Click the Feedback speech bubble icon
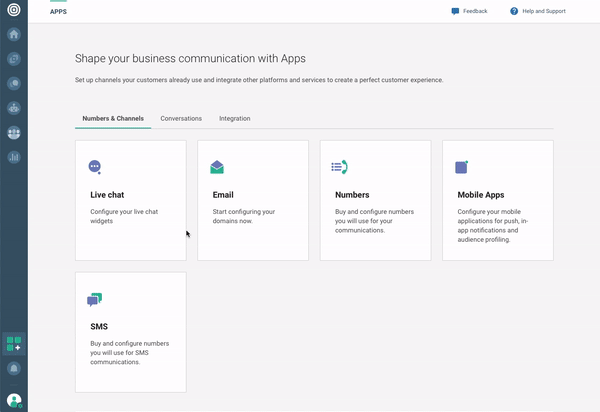This screenshot has width=600, height=412. (x=455, y=11)
